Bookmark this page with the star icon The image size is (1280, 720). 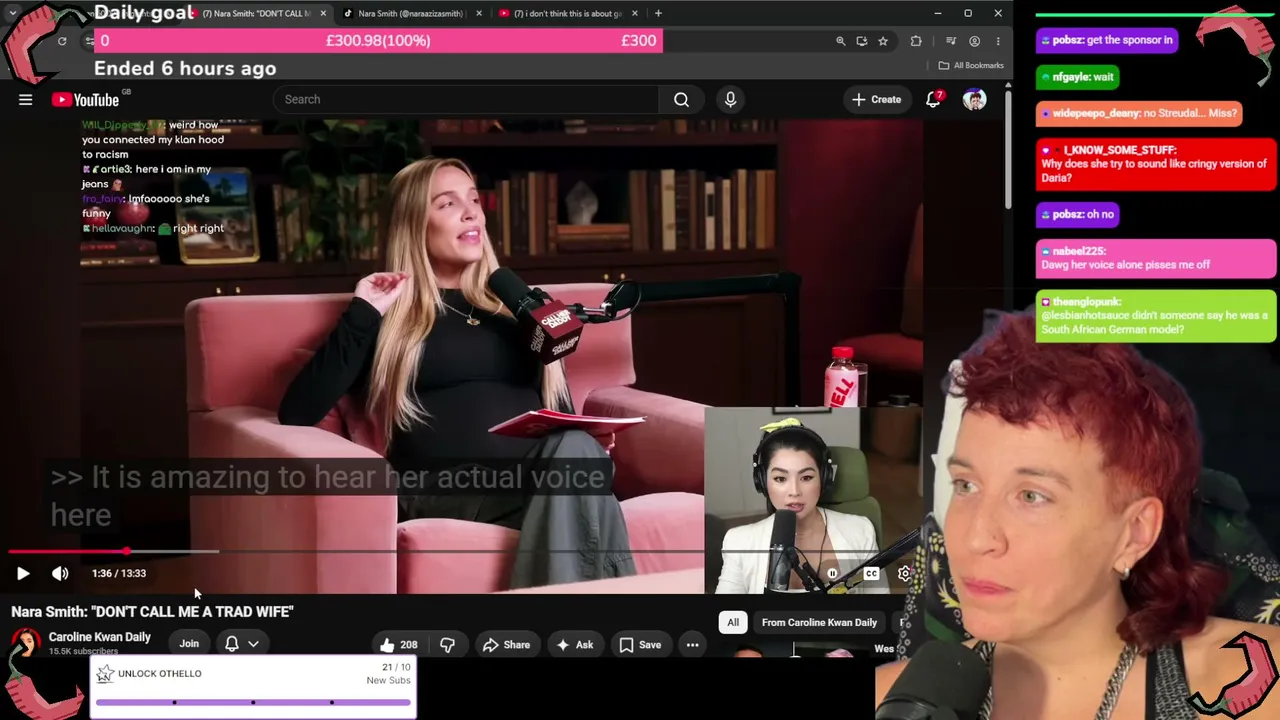click(883, 41)
